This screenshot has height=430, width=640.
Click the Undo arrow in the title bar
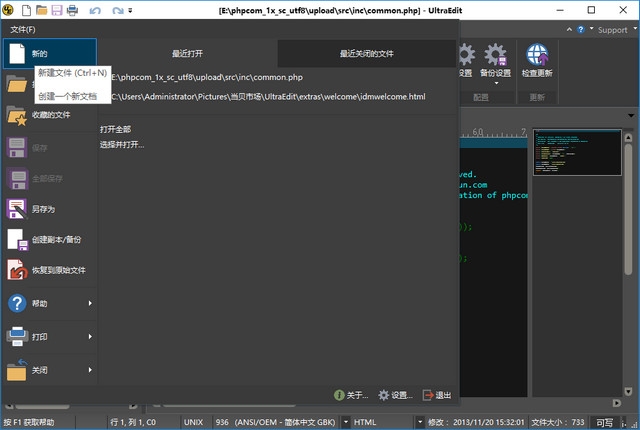pyautogui.click(x=95, y=11)
